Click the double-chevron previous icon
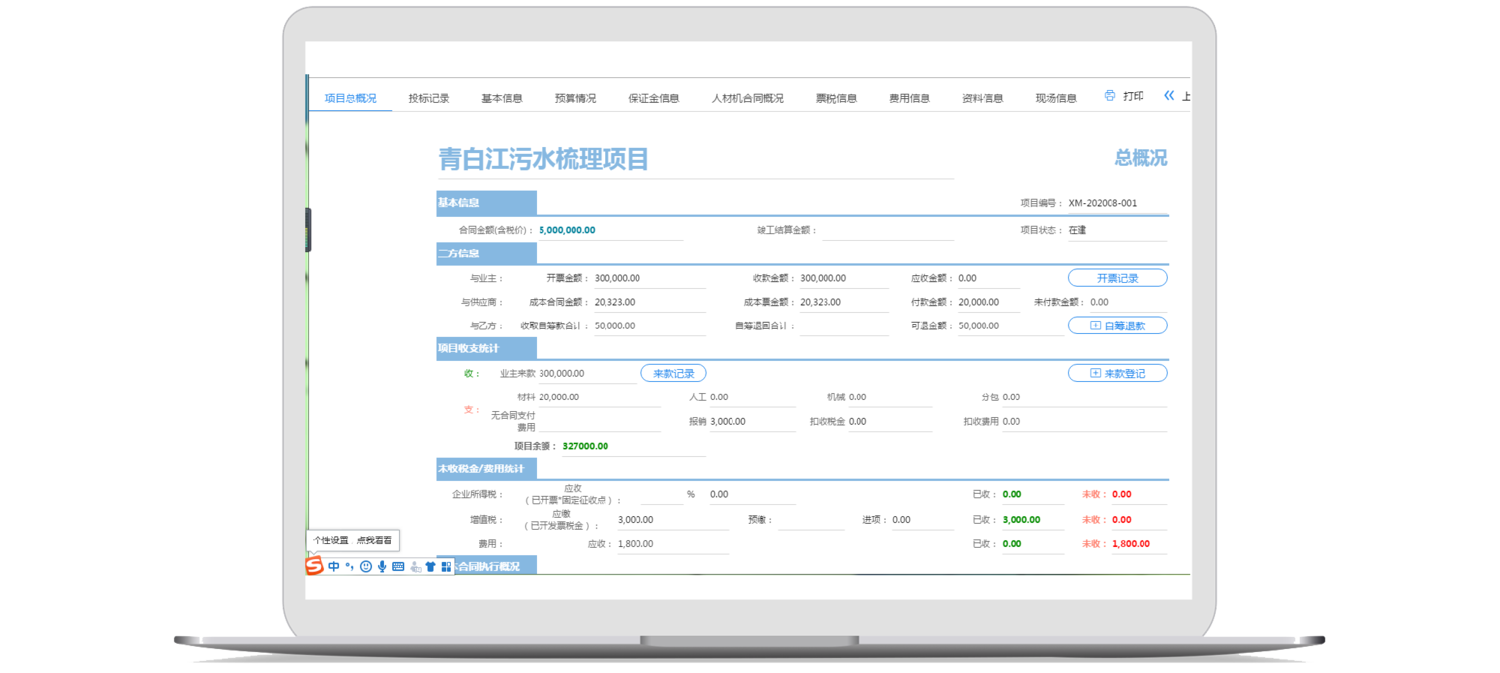Viewport: 1500px width, 673px height. (1168, 96)
